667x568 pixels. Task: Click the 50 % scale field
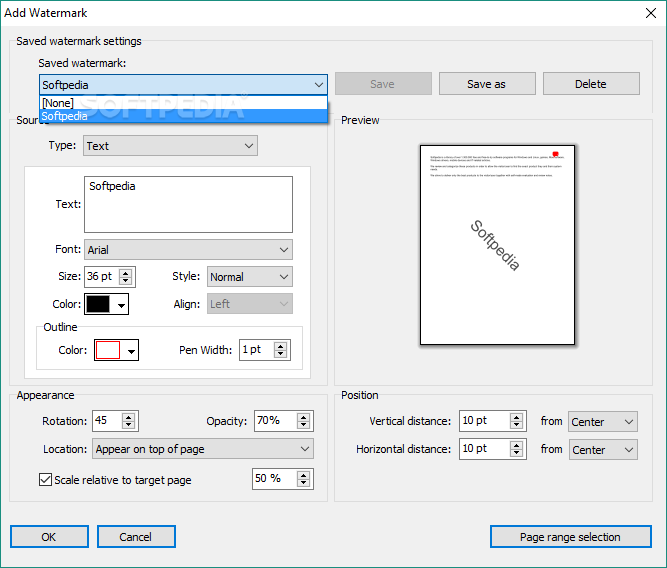tap(275, 479)
